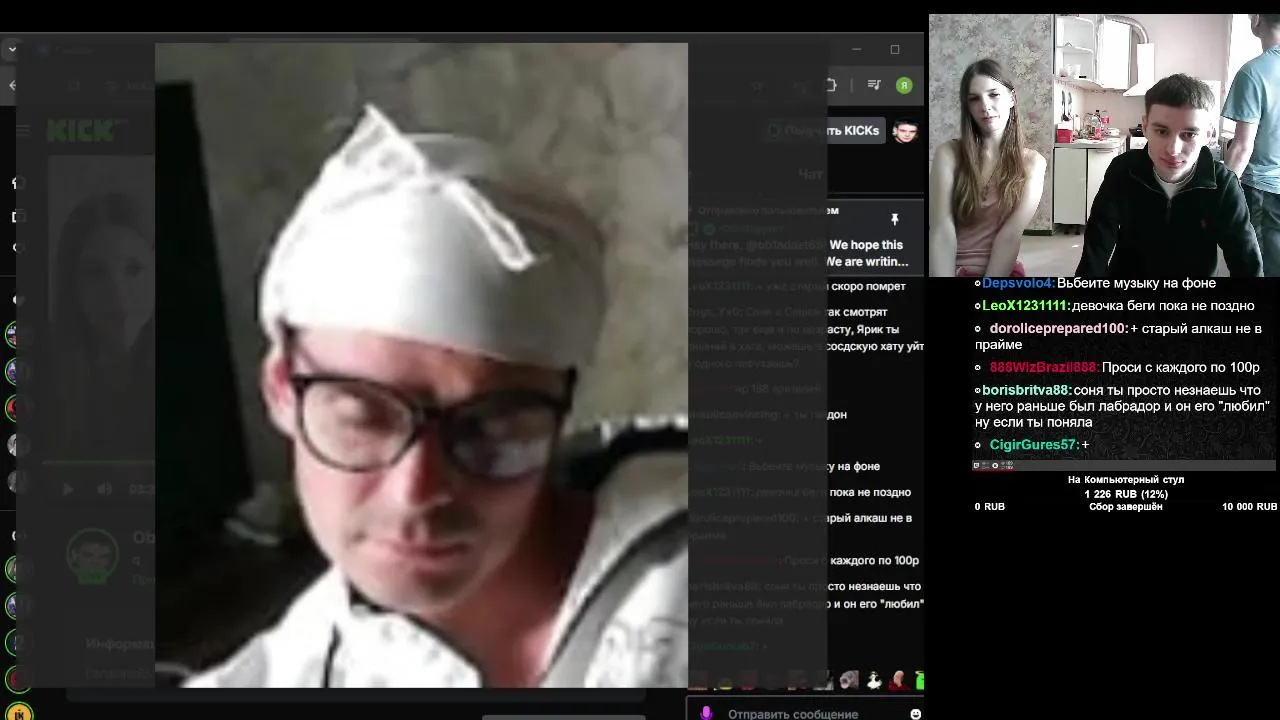Select the red-dressed emote above chat input
The height and width of the screenshot is (720, 1280).
tap(898, 681)
